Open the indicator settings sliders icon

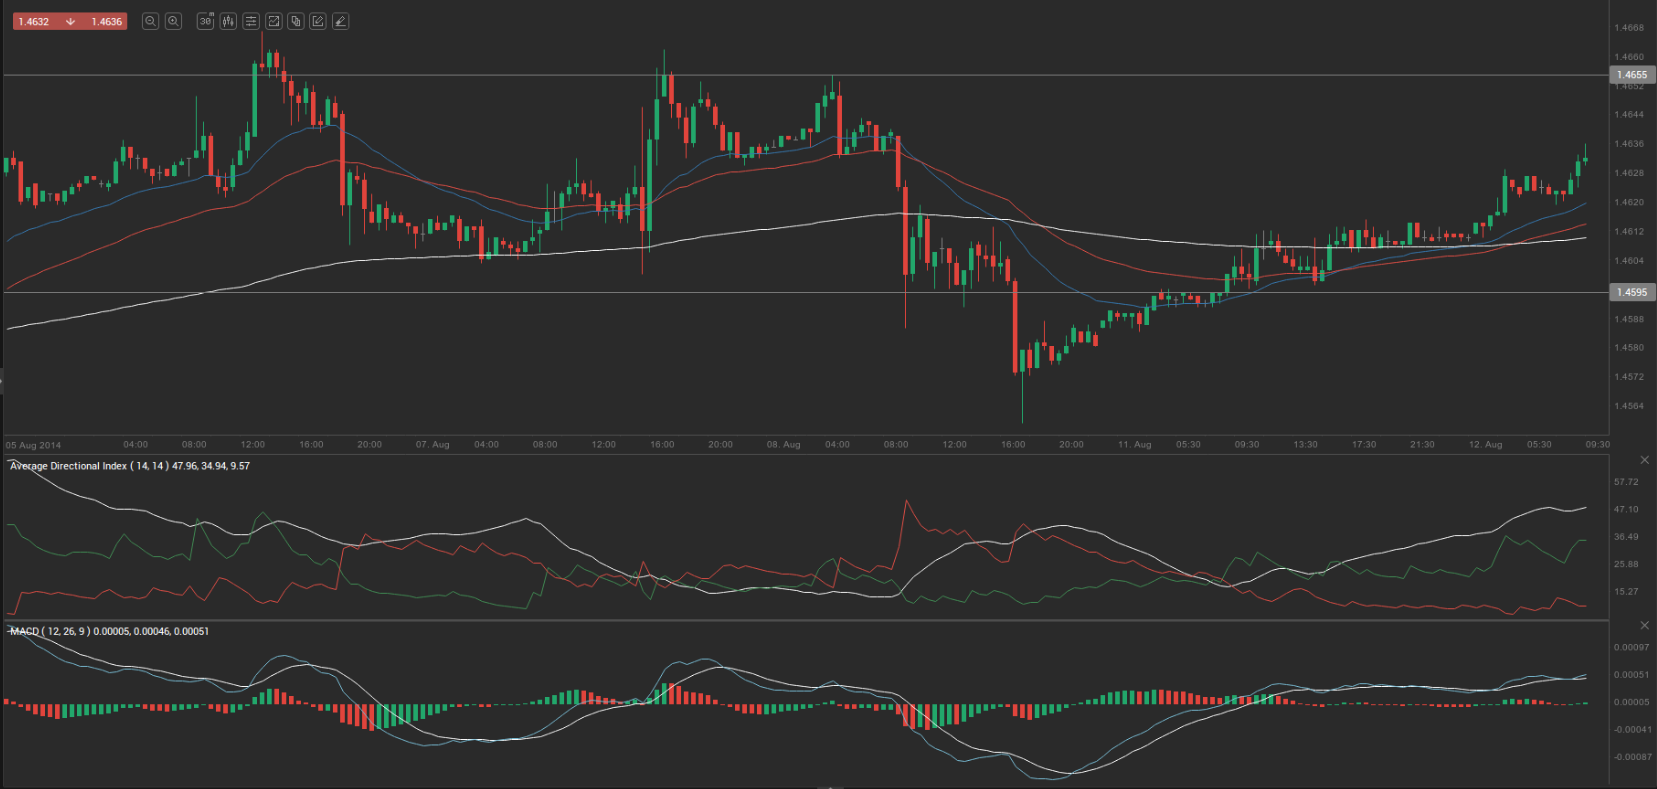251,21
